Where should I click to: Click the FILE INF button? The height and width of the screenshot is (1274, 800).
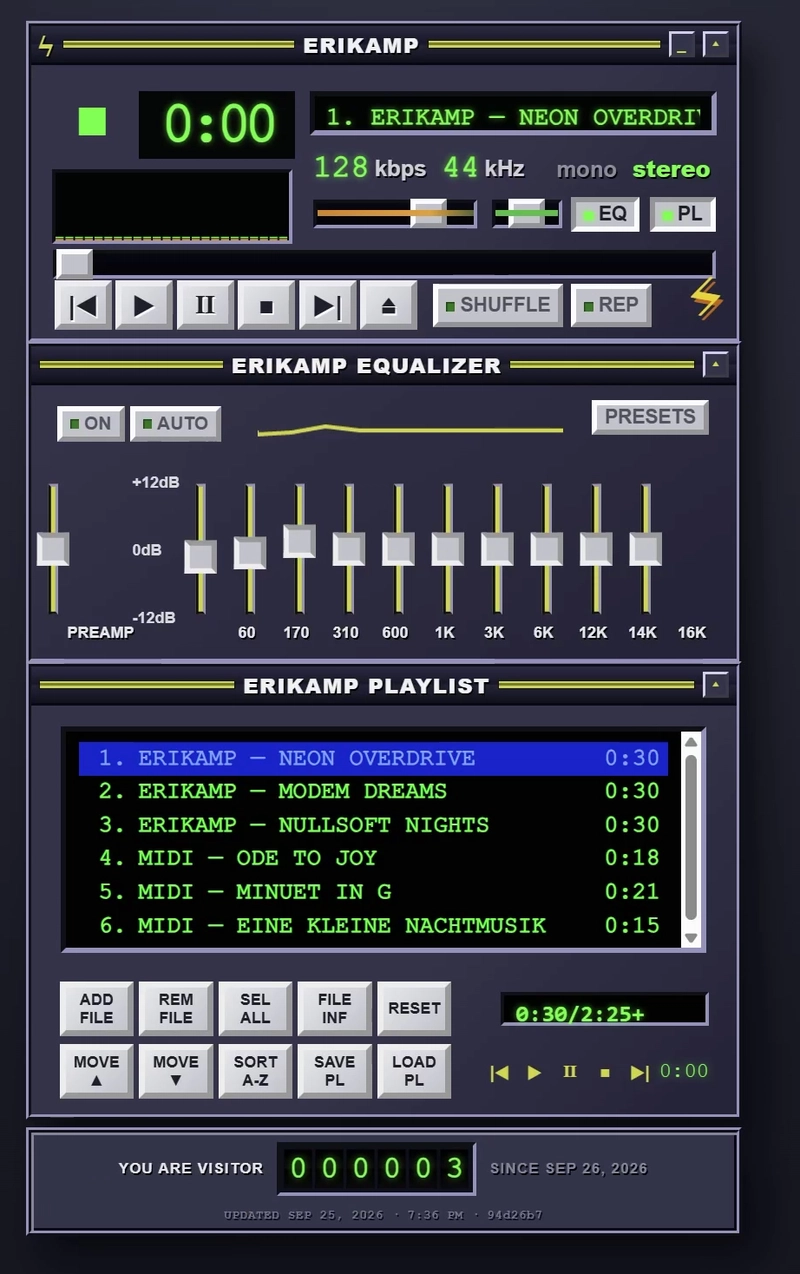point(334,1008)
